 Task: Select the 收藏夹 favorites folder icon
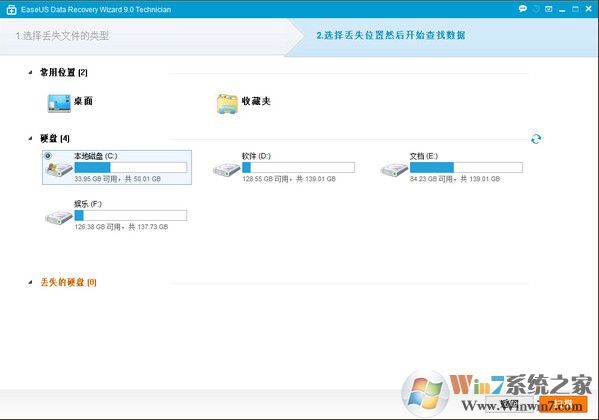pyautogui.click(x=227, y=104)
